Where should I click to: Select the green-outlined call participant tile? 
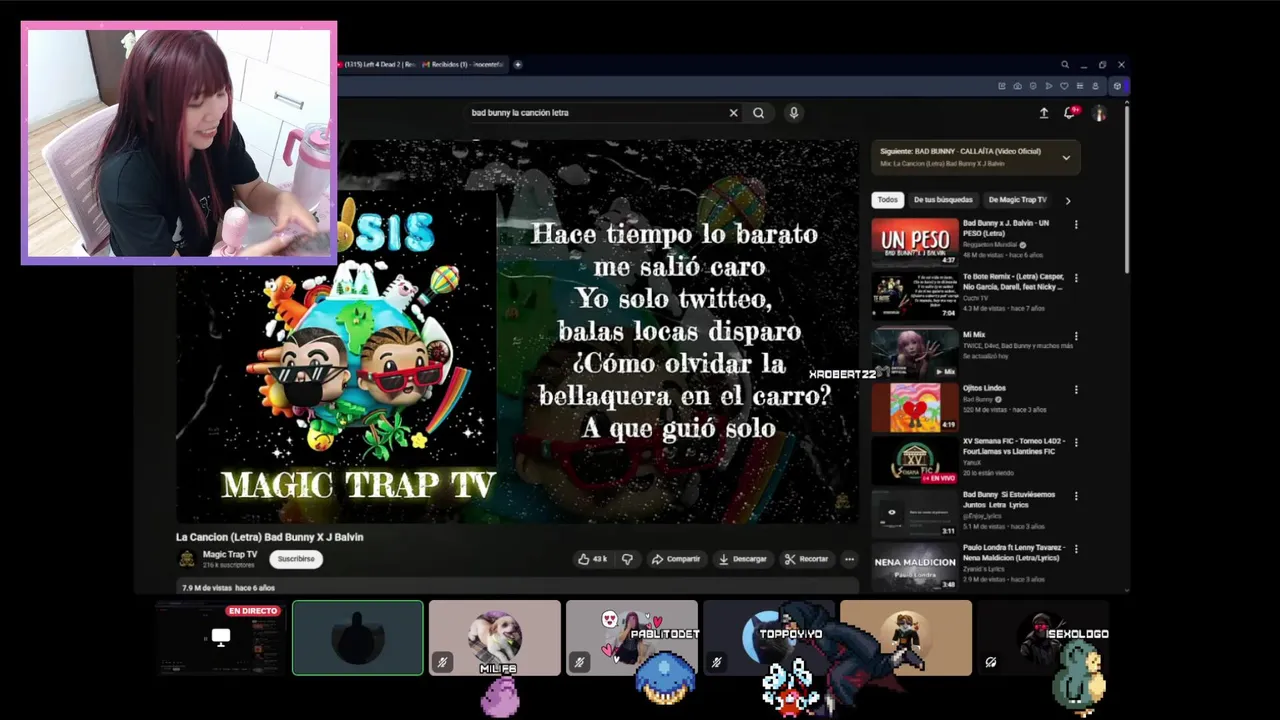[358, 638]
